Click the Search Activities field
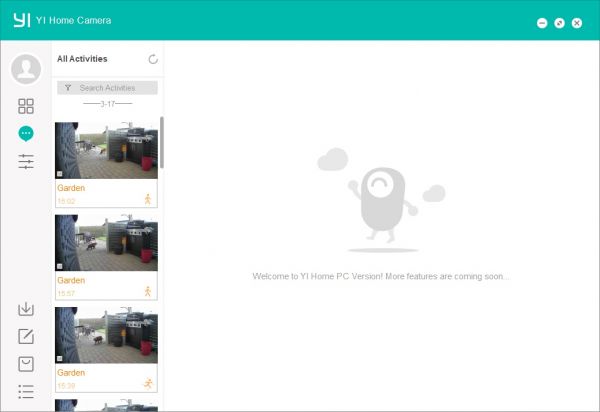Viewport: 600px width, 412px height. pos(107,88)
